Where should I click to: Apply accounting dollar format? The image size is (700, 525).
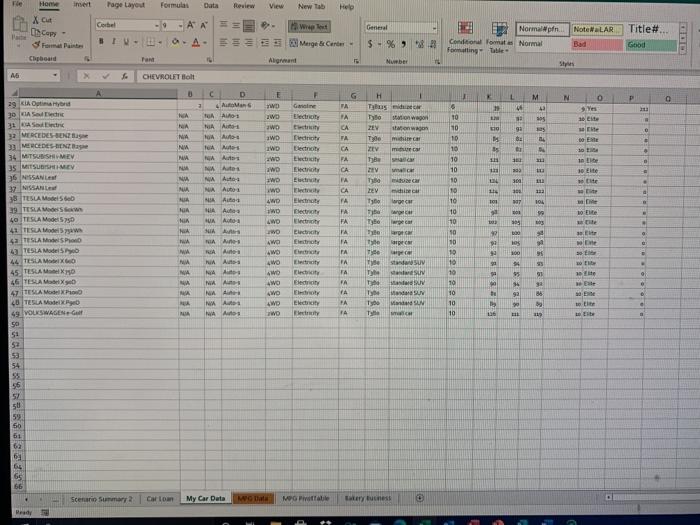[370, 44]
